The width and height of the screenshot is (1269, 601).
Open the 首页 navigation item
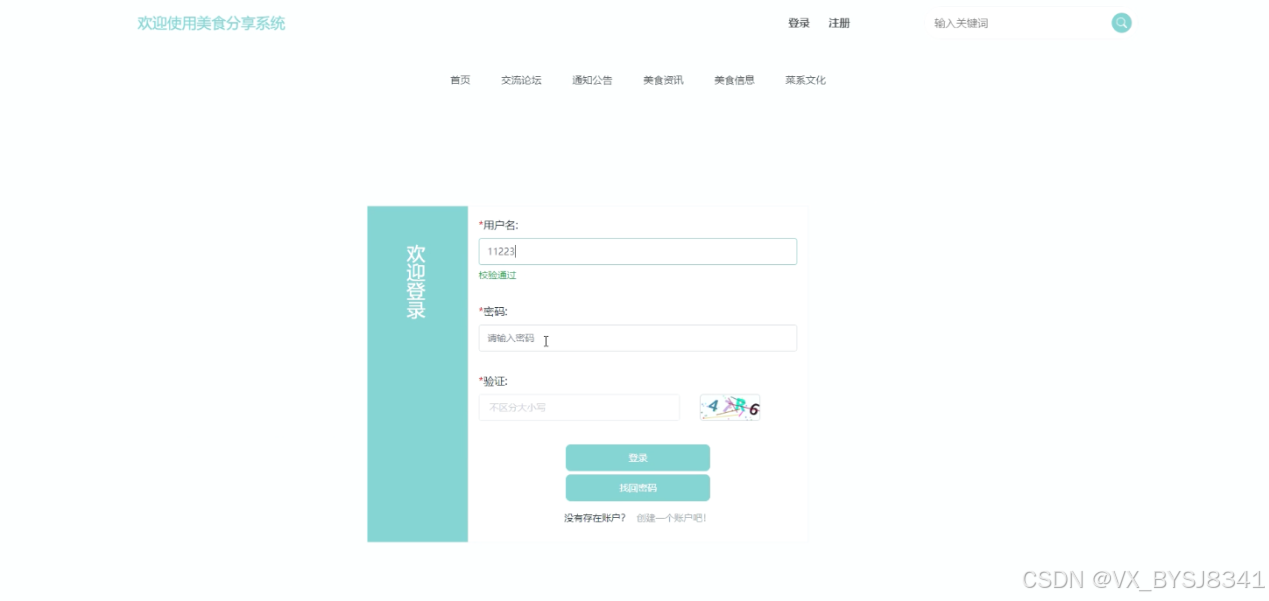[x=460, y=80]
